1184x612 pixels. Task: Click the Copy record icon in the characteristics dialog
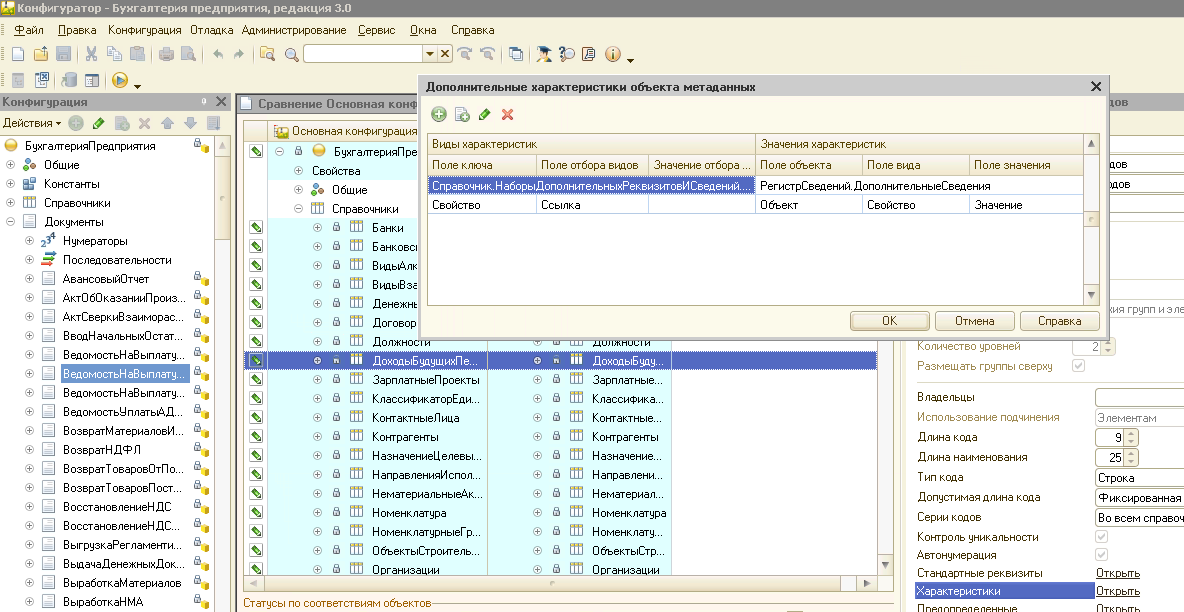coord(462,115)
